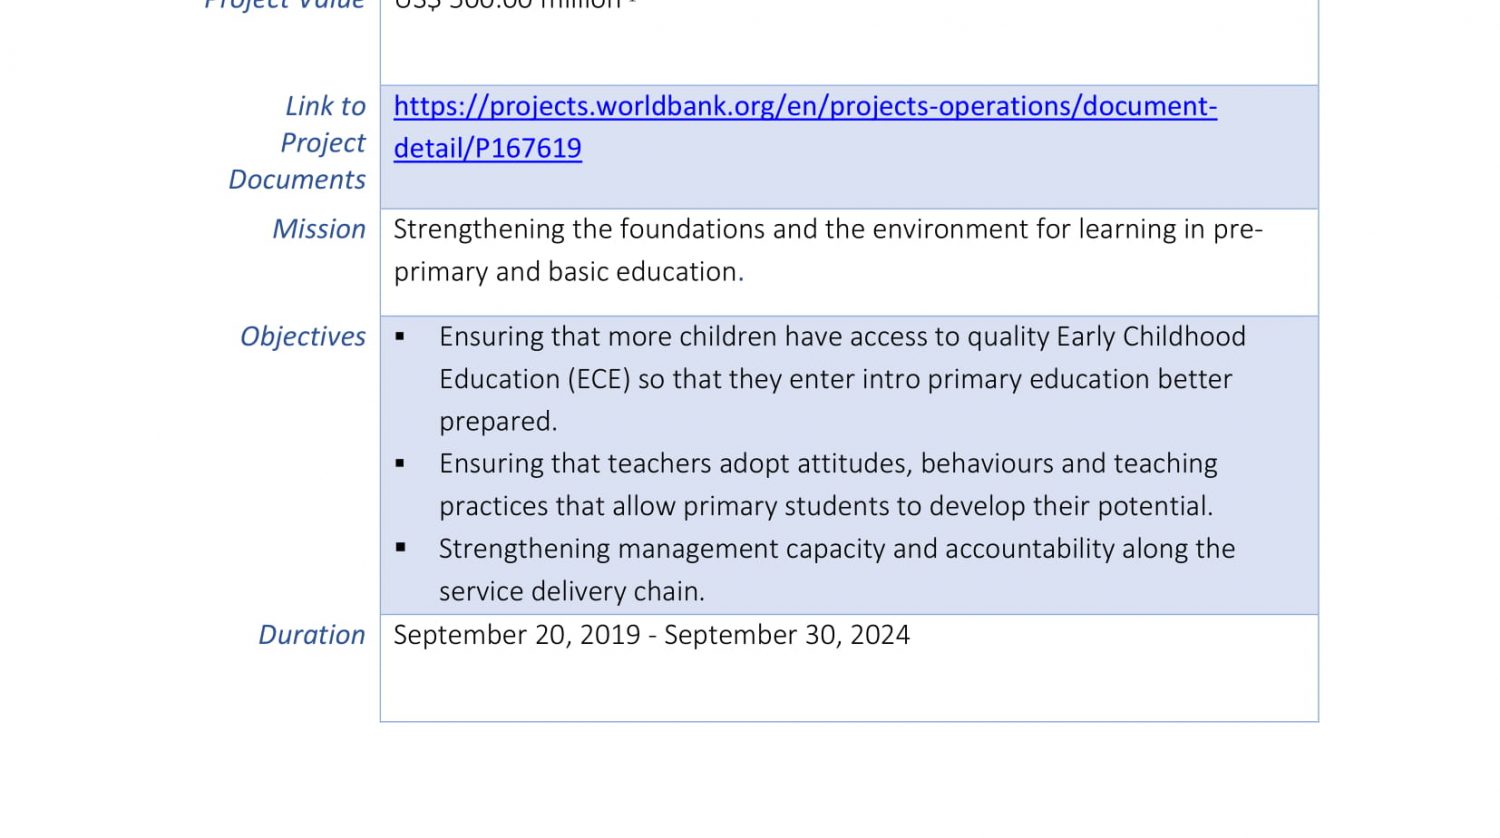Click the "detail/P167619" link portion
1500x838 pixels.
487,148
